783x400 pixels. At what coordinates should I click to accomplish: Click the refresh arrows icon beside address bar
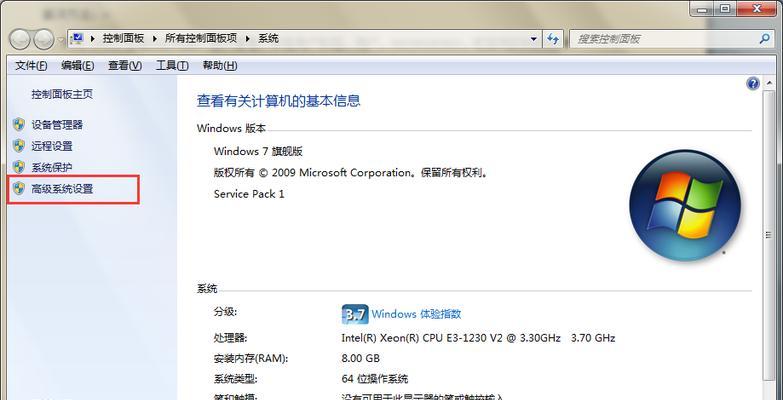coord(552,38)
